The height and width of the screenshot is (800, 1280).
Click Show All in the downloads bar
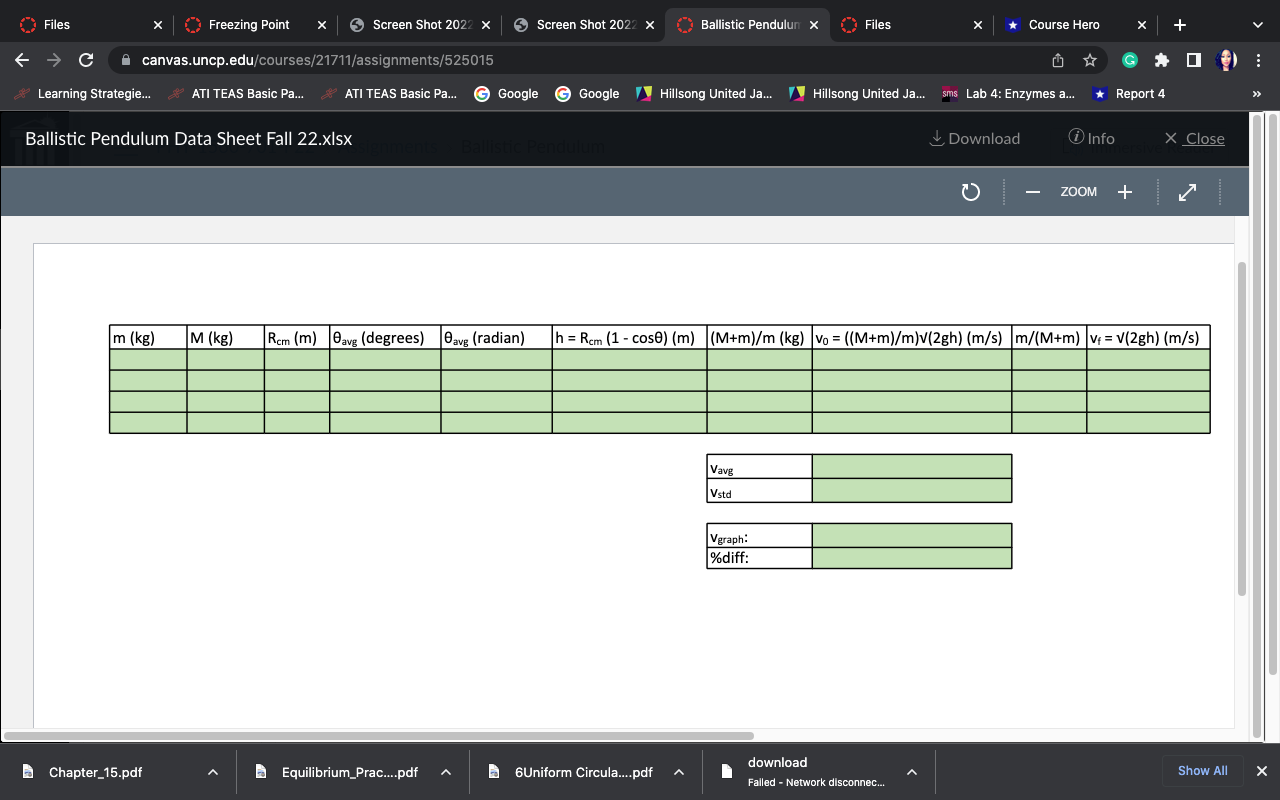tap(1203, 770)
